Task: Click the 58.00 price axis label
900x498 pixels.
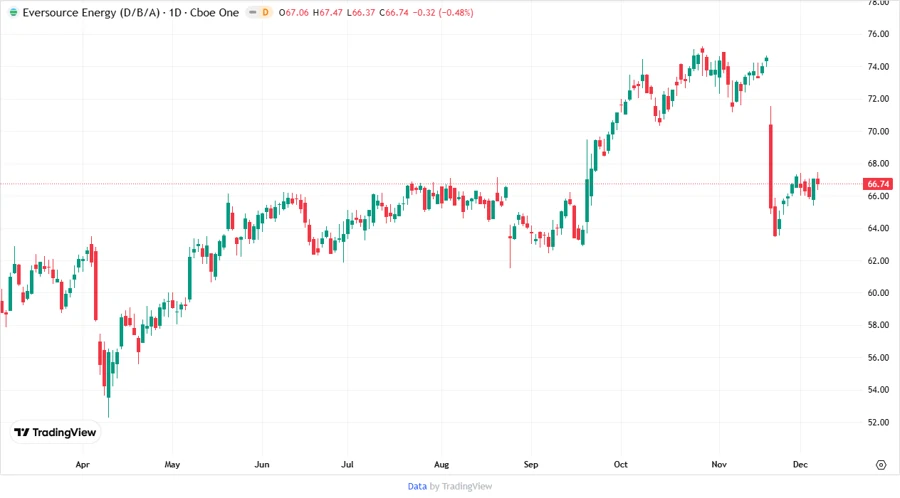Action: point(878,325)
